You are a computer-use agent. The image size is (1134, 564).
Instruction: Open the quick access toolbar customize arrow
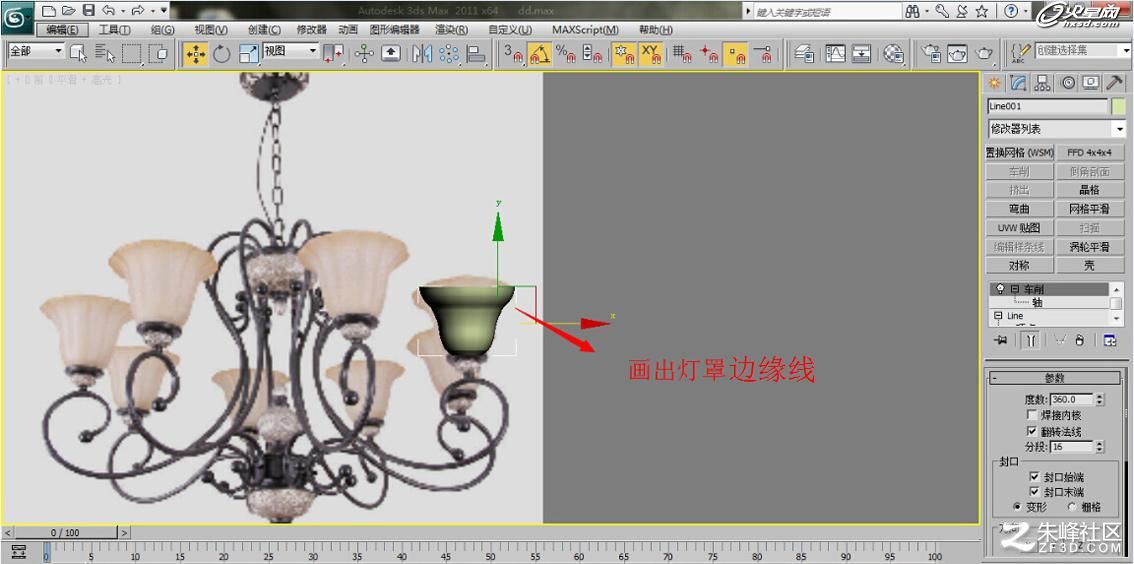click(x=163, y=11)
